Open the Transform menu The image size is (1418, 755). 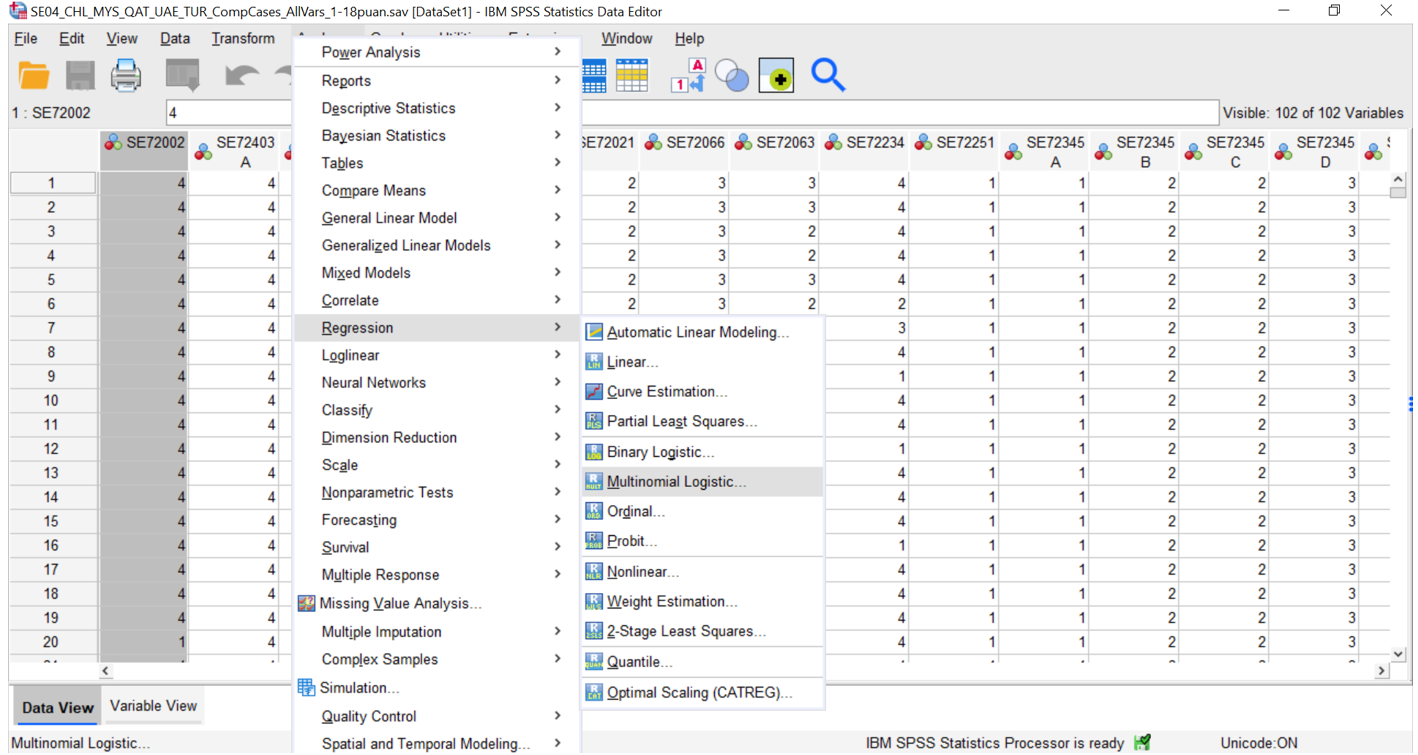pos(243,38)
